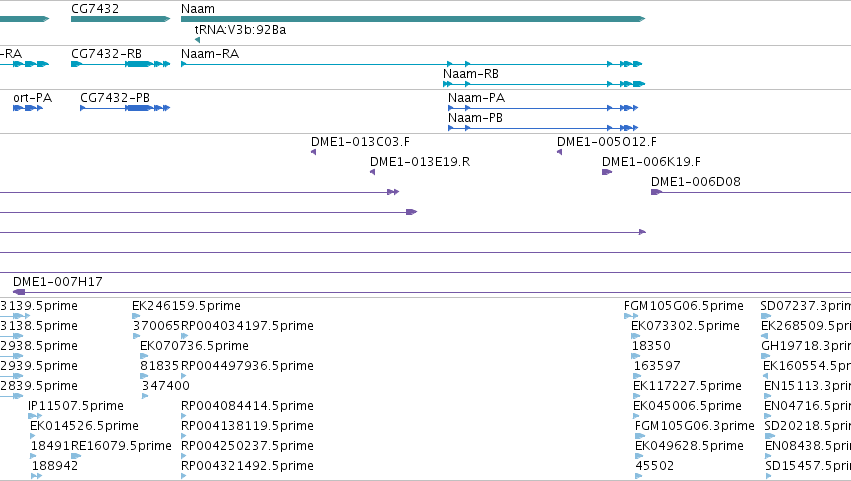The image size is (851, 481).
Task: Select the CG7432 gene name label
Action: coord(95,9)
